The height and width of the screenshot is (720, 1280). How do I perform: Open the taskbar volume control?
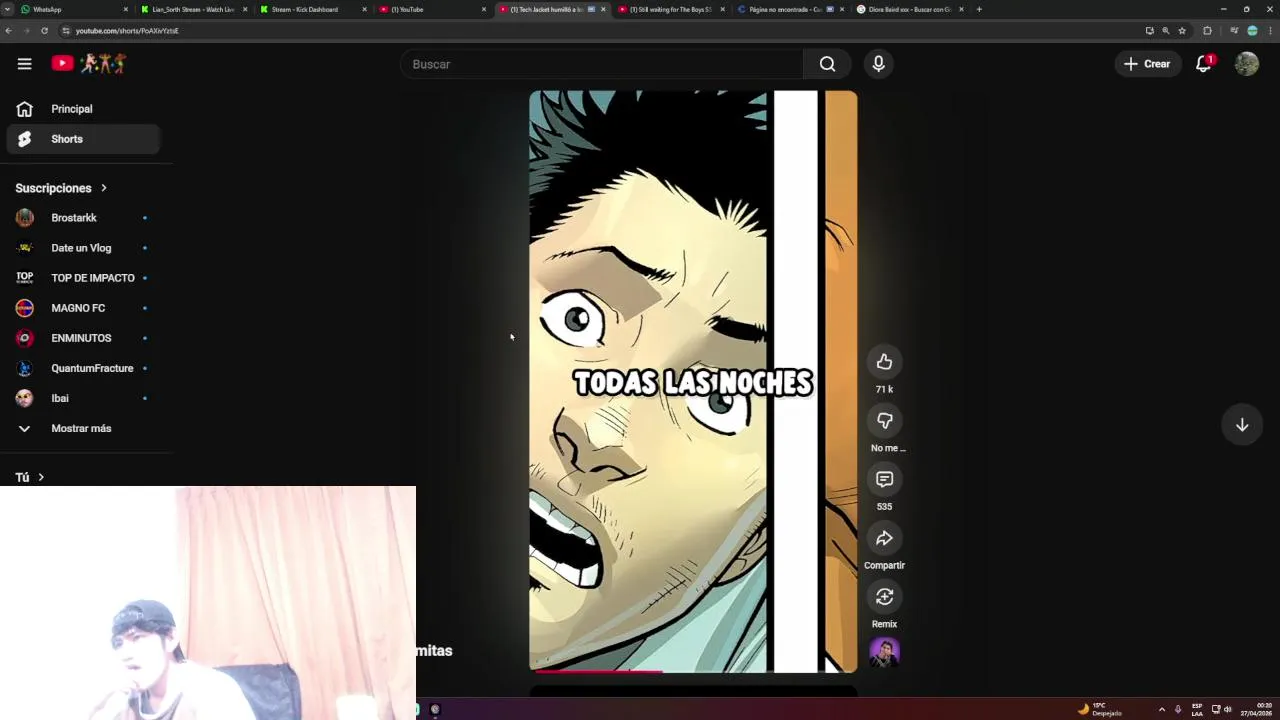[1228, 709]
